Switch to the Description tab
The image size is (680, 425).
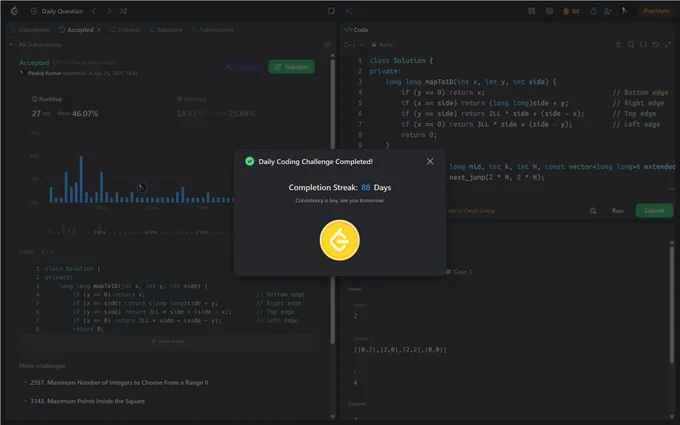tap(30, 30)
